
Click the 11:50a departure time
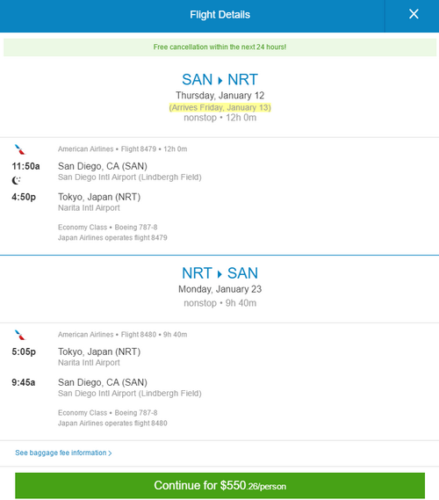click(26, 166)
